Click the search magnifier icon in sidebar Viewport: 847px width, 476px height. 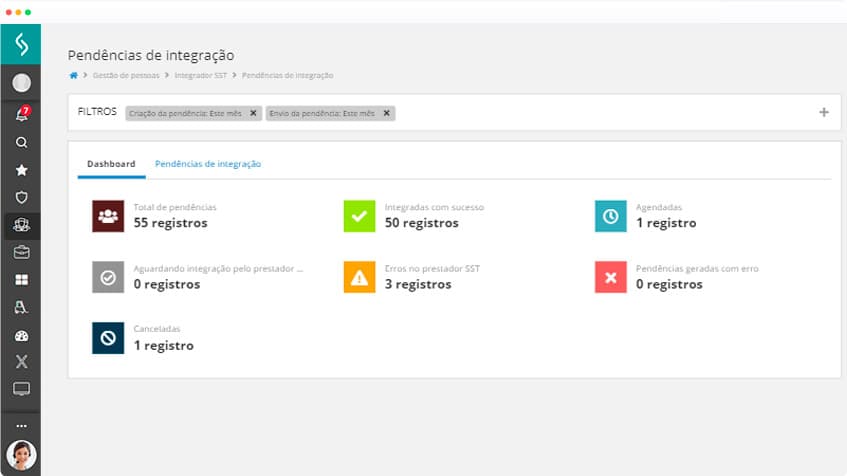(x=21, y=143)
